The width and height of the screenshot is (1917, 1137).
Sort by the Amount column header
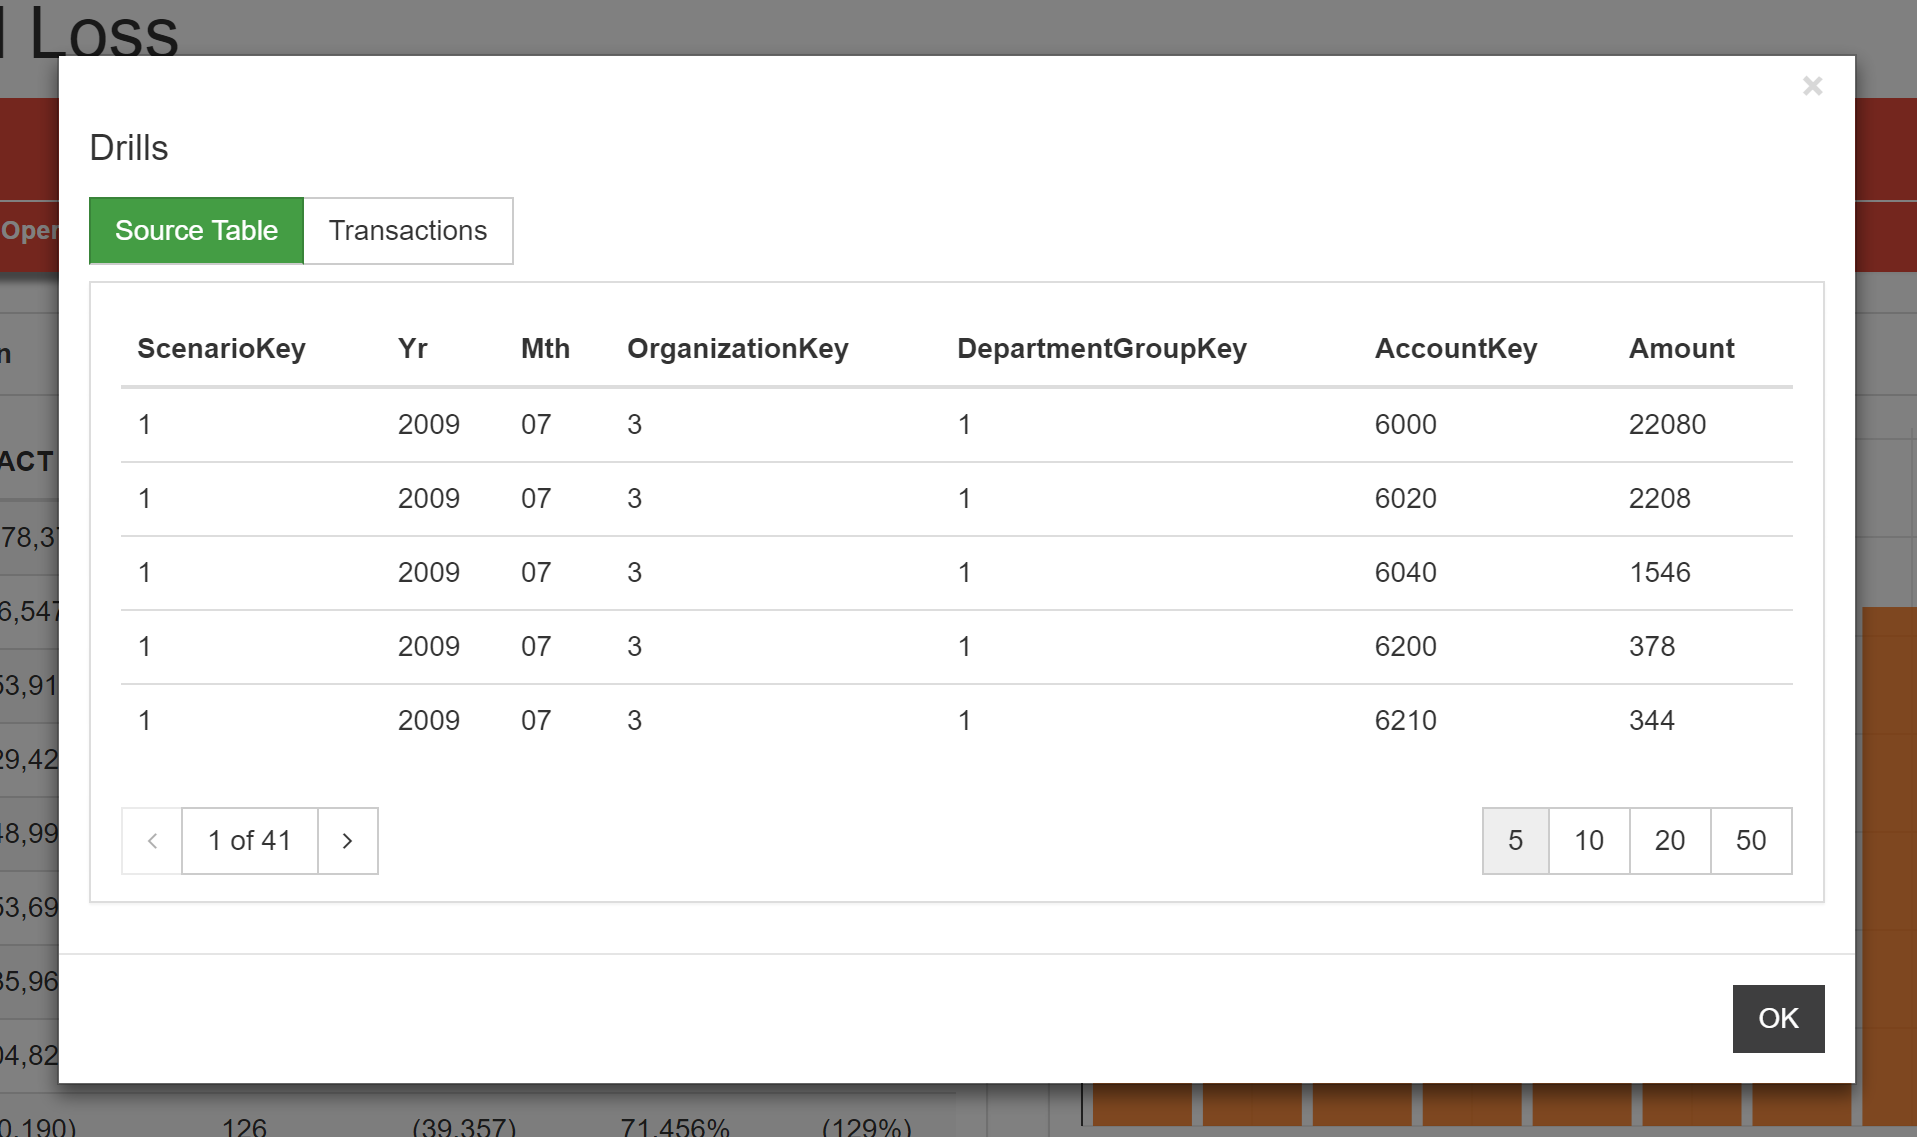pos(1681,349)
